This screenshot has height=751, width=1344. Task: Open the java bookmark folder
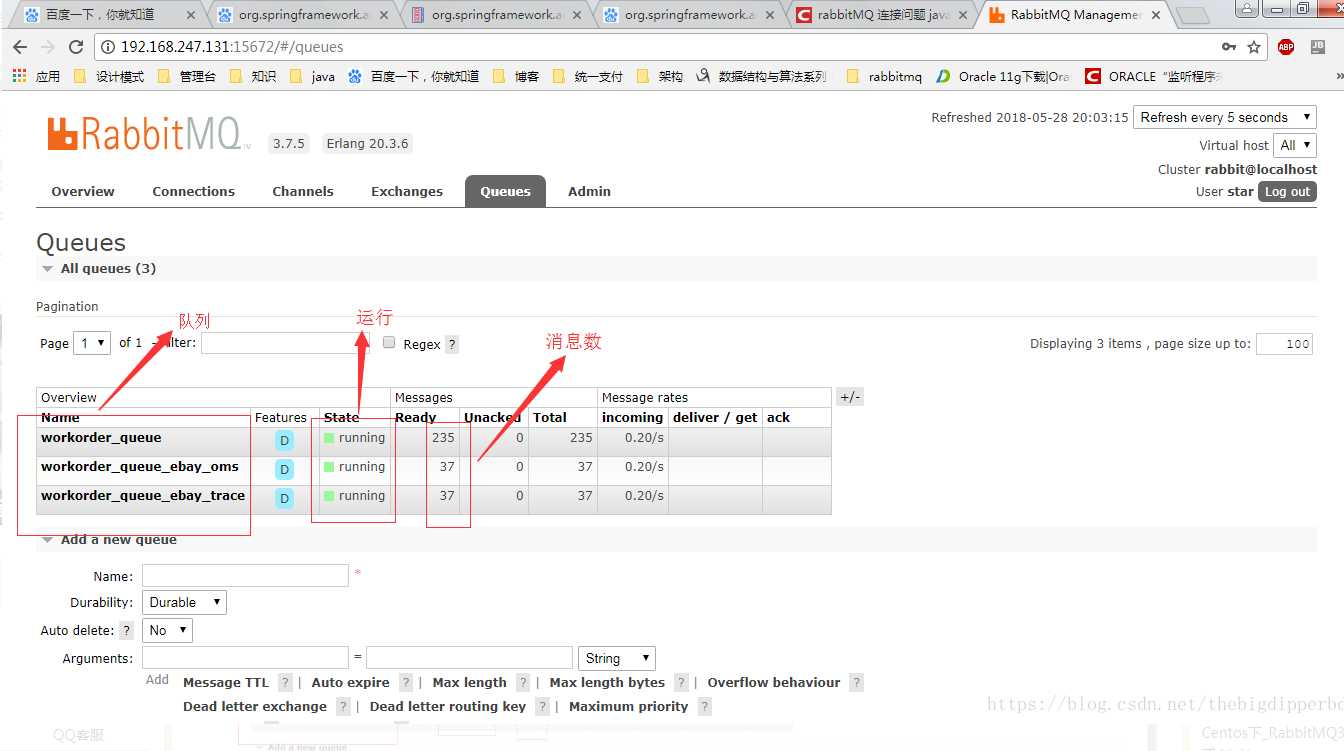[x=312, y=76]
